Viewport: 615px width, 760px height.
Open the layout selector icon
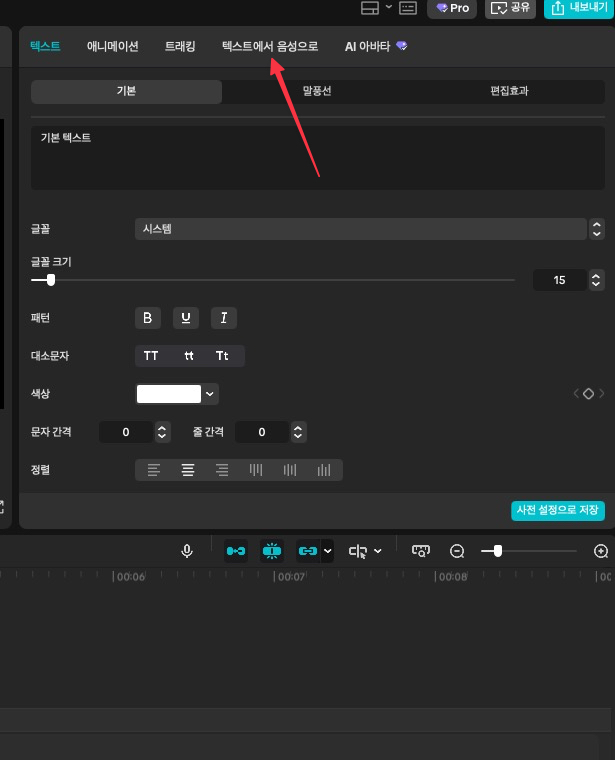tap(370, 8)
